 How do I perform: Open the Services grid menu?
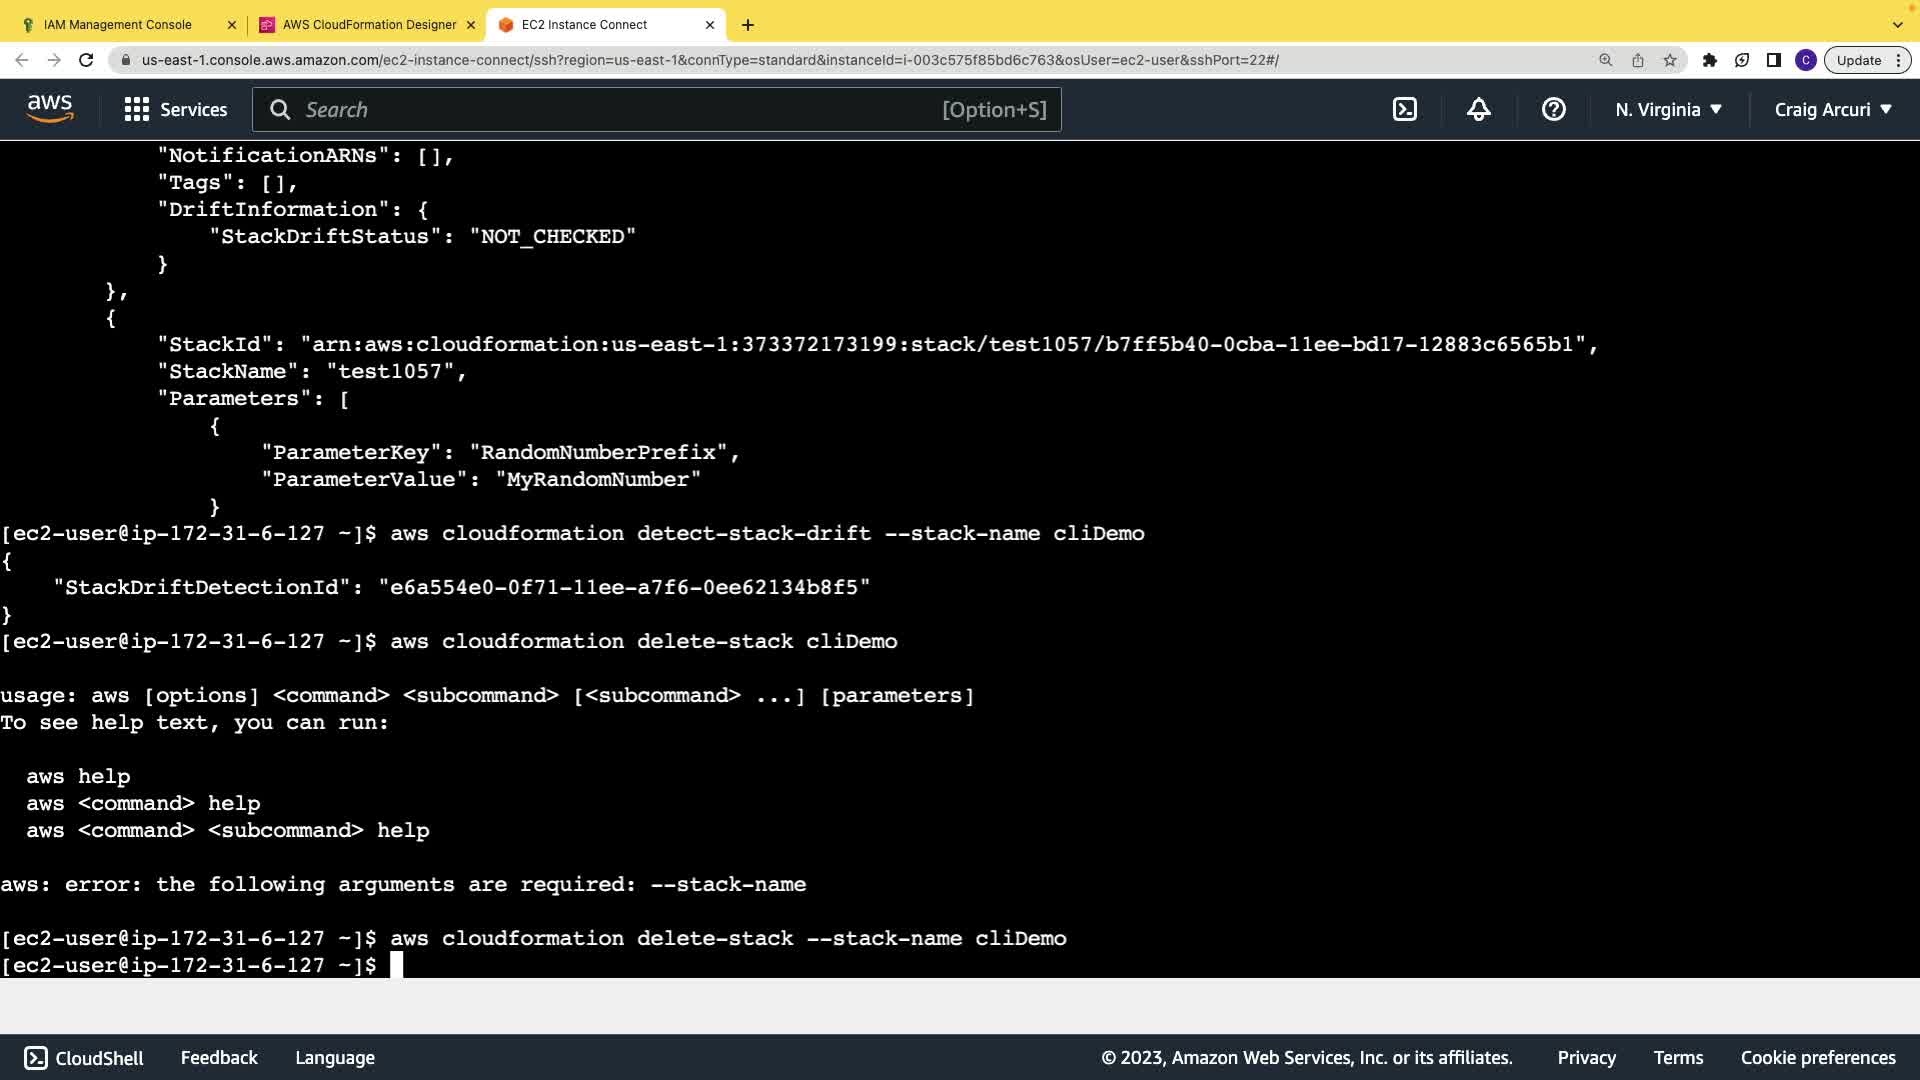click(176, 110)
